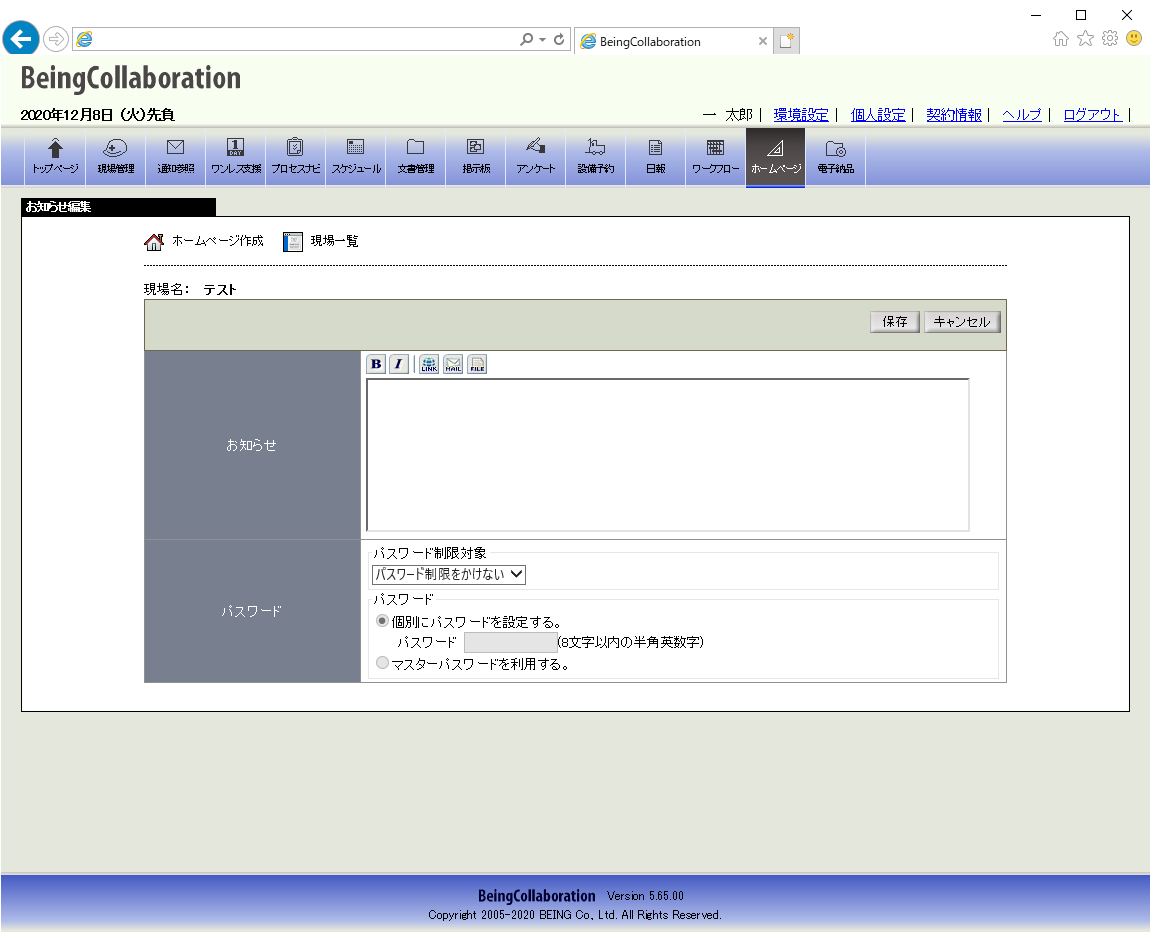Image resolution: width=1151 pixels, height=933 pixels.
Task: Select 個別にパスワードを設定する radio button
Action: (382, 621)
